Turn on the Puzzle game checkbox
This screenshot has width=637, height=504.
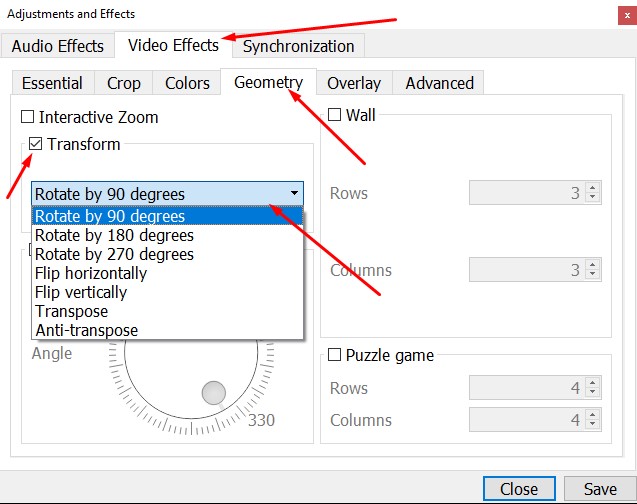coord(334,355)
